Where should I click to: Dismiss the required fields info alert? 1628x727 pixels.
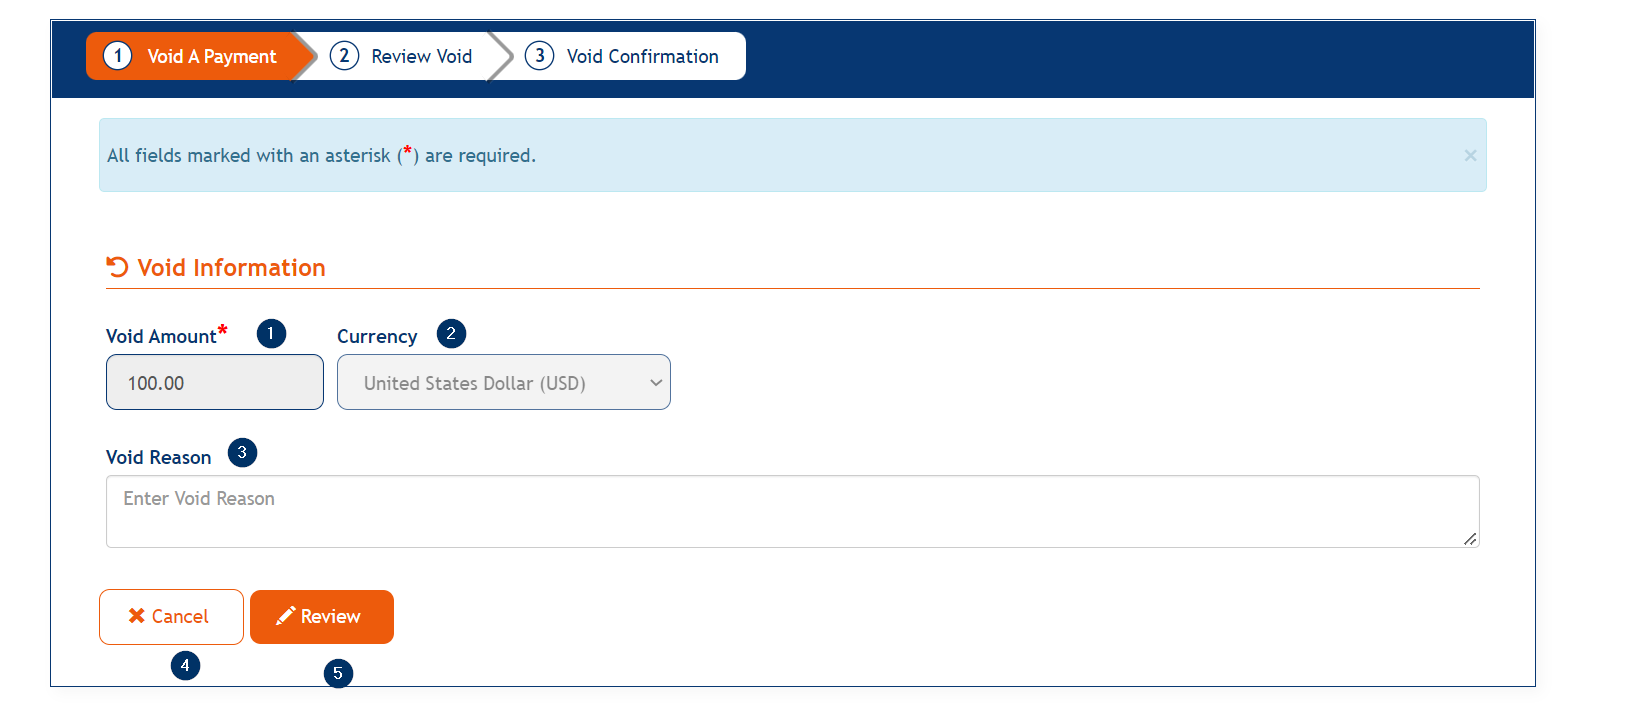tap(1470, 155)
